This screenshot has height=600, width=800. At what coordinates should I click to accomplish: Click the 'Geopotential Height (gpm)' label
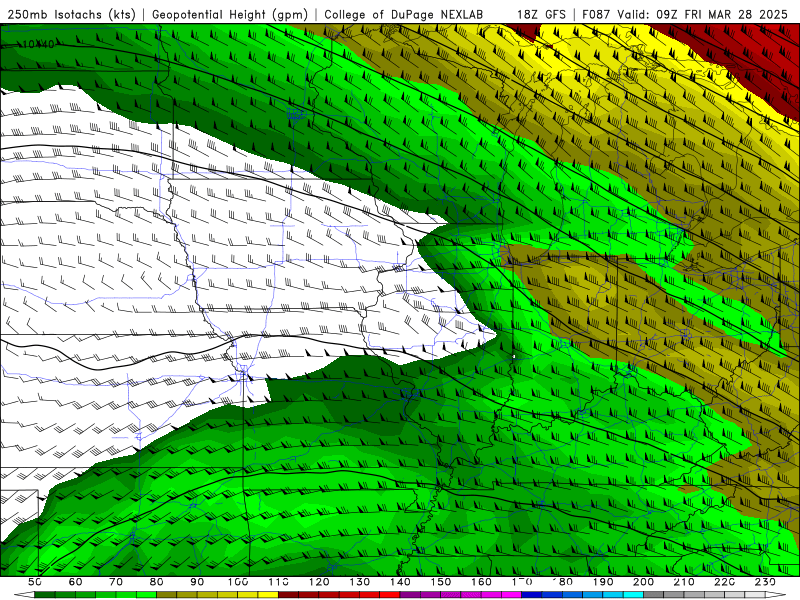(230, 14)
